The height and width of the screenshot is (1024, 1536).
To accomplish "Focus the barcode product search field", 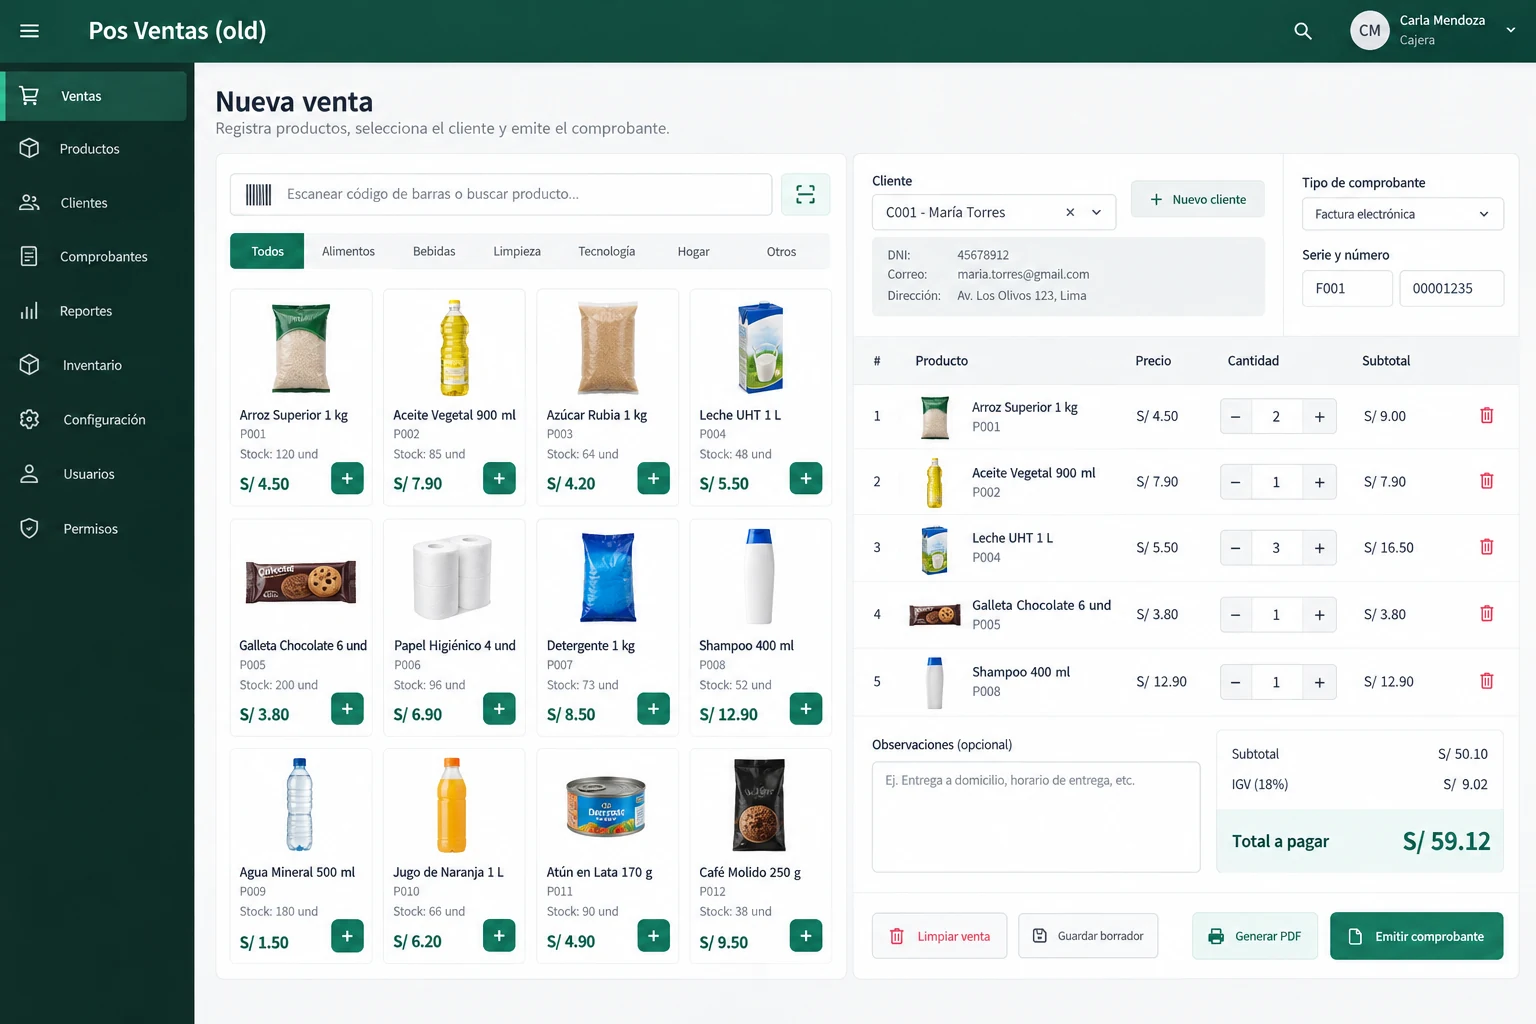I will click(501, 194).
